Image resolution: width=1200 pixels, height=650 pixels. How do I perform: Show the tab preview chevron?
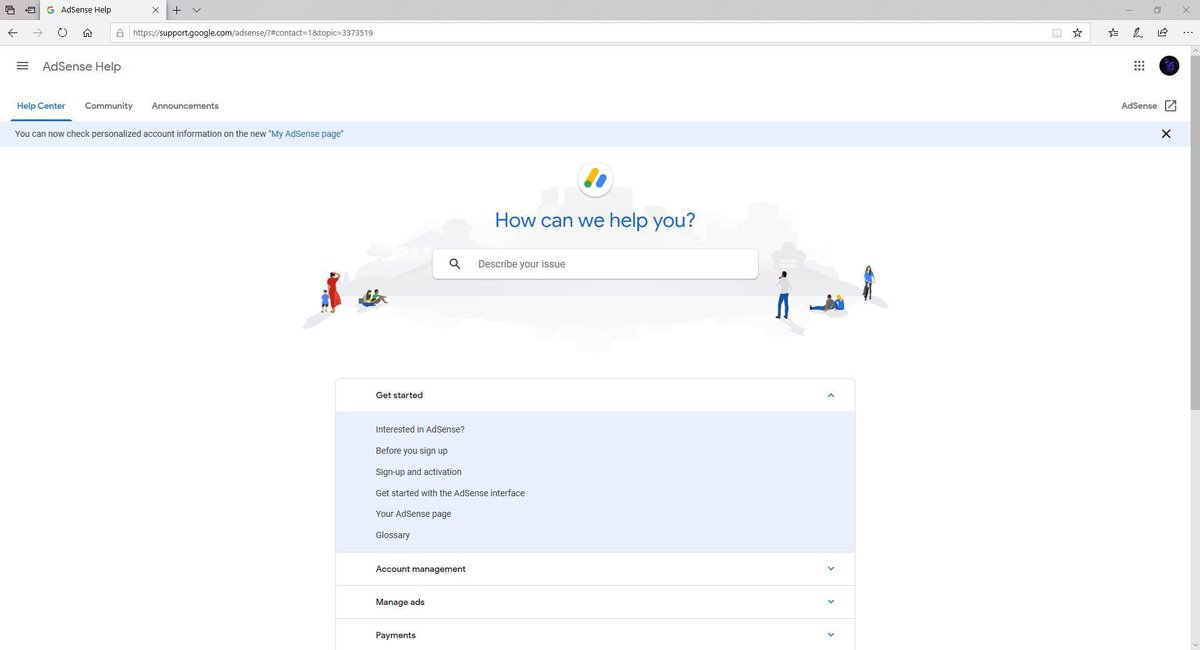coord(197,10)
